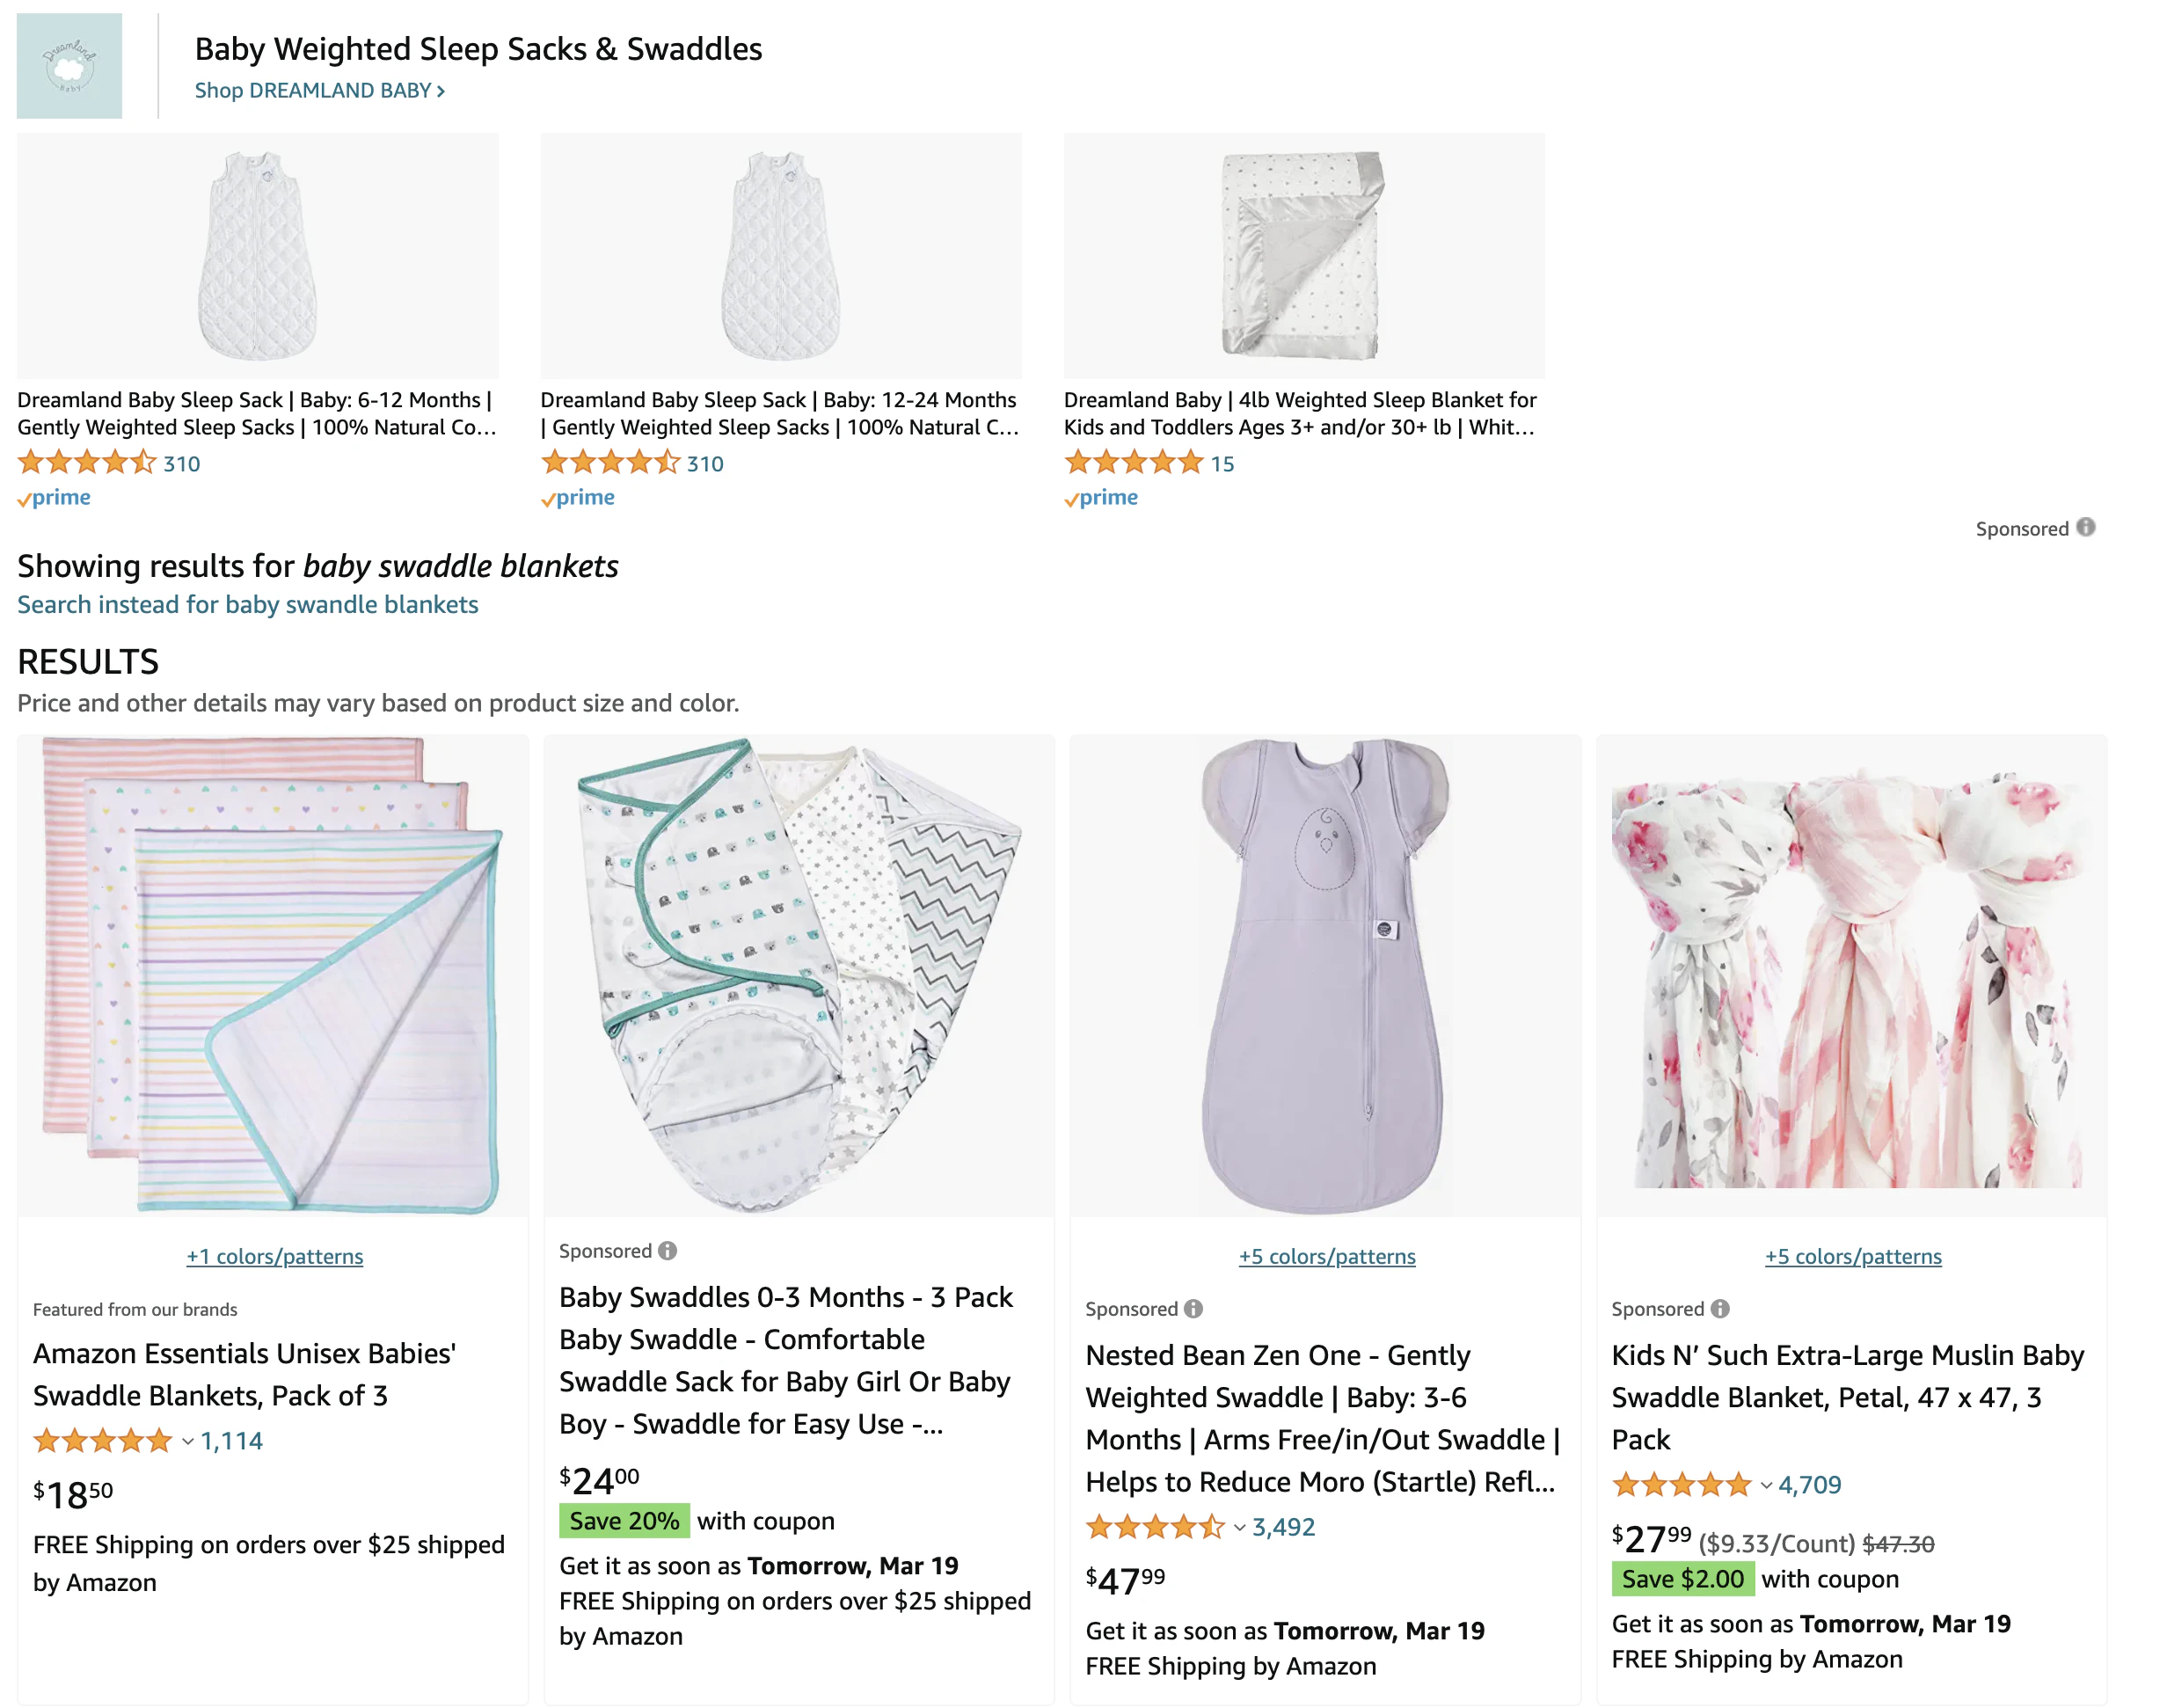The height and width of the screenshot is (1708, 2167).
Task: Expand rating dropdown for Amazon Essentials blankets
Action: [188, 1441]
